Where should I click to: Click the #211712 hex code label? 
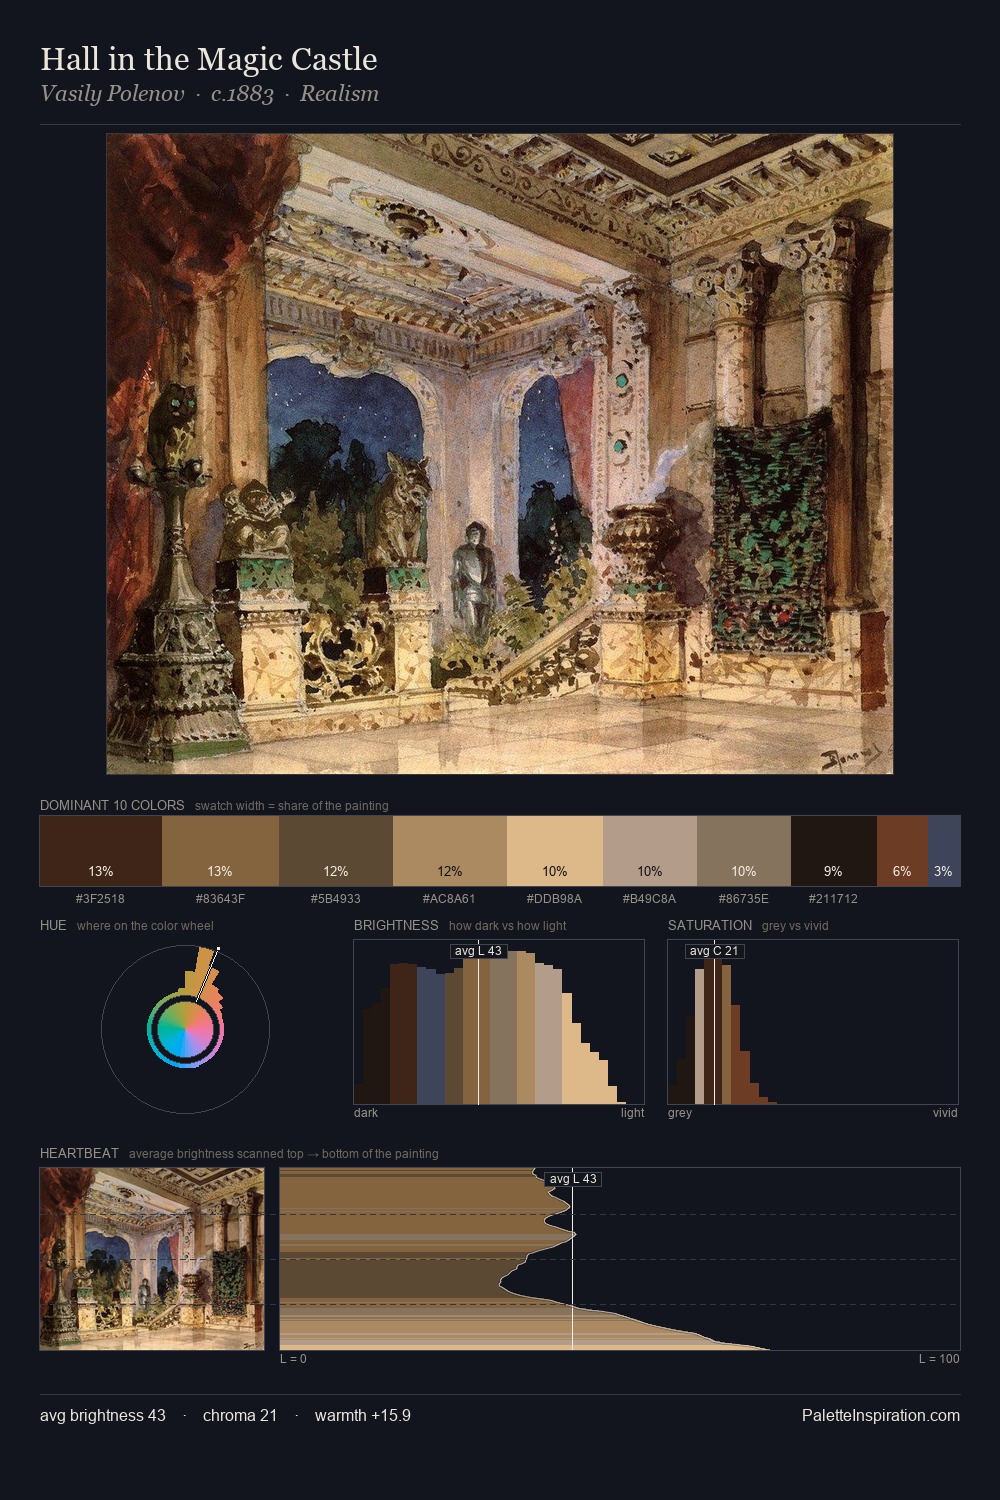834,899
